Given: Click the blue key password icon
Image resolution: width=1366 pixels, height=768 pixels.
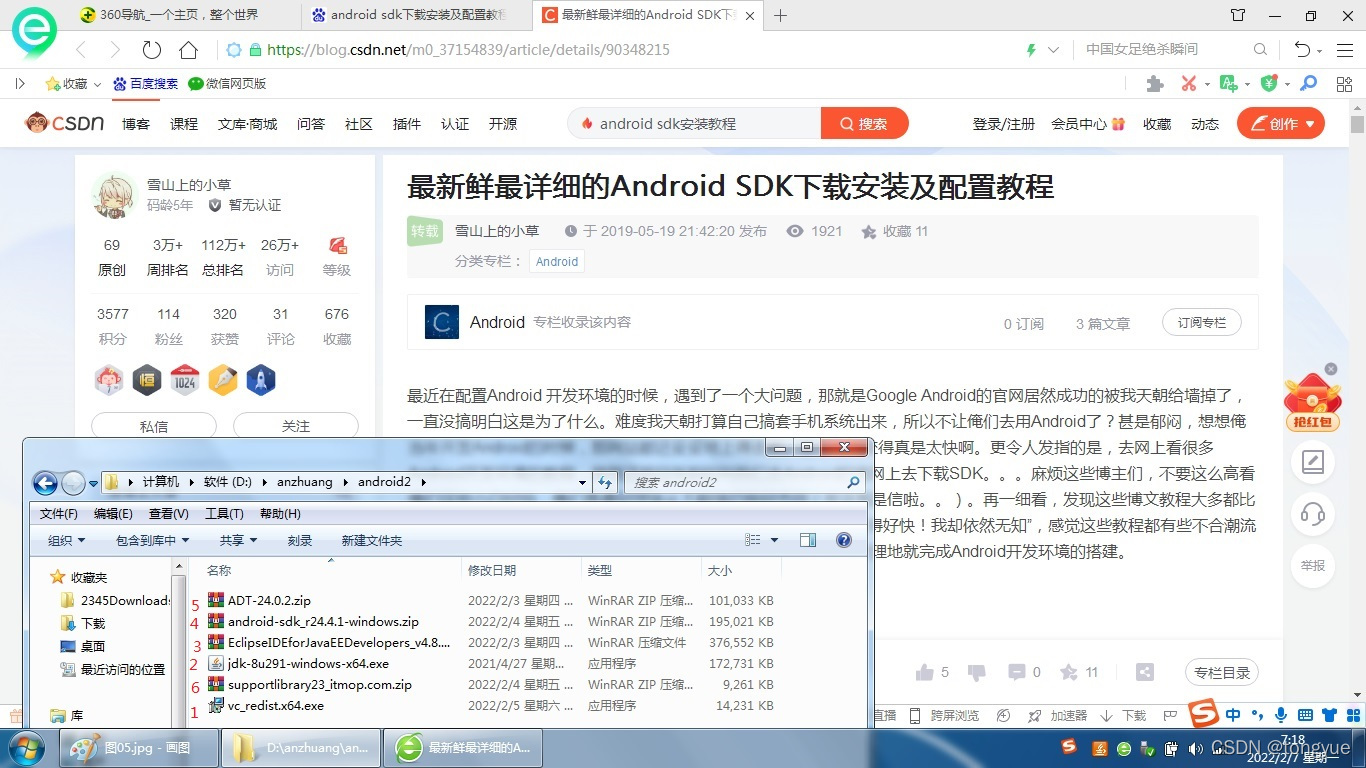Looking at the screenshot, I should tap(1308, 84).
